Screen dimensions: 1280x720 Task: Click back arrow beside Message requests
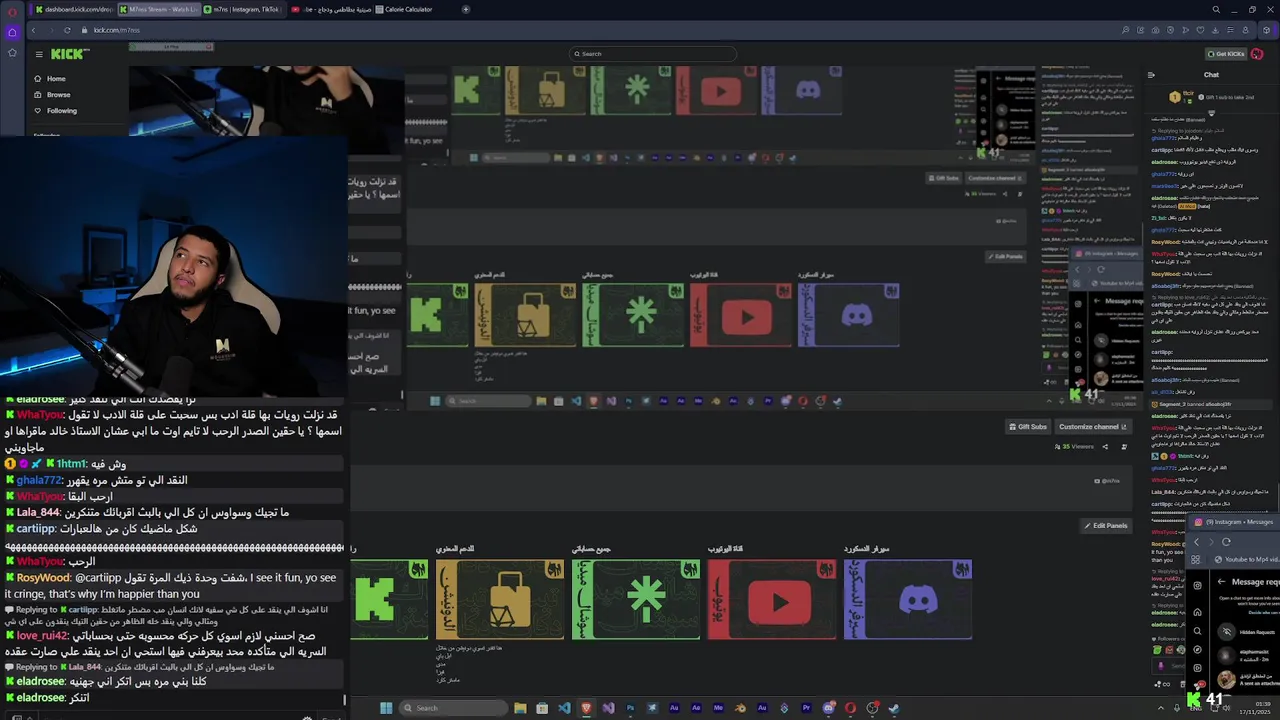(x=1221, y=582)
